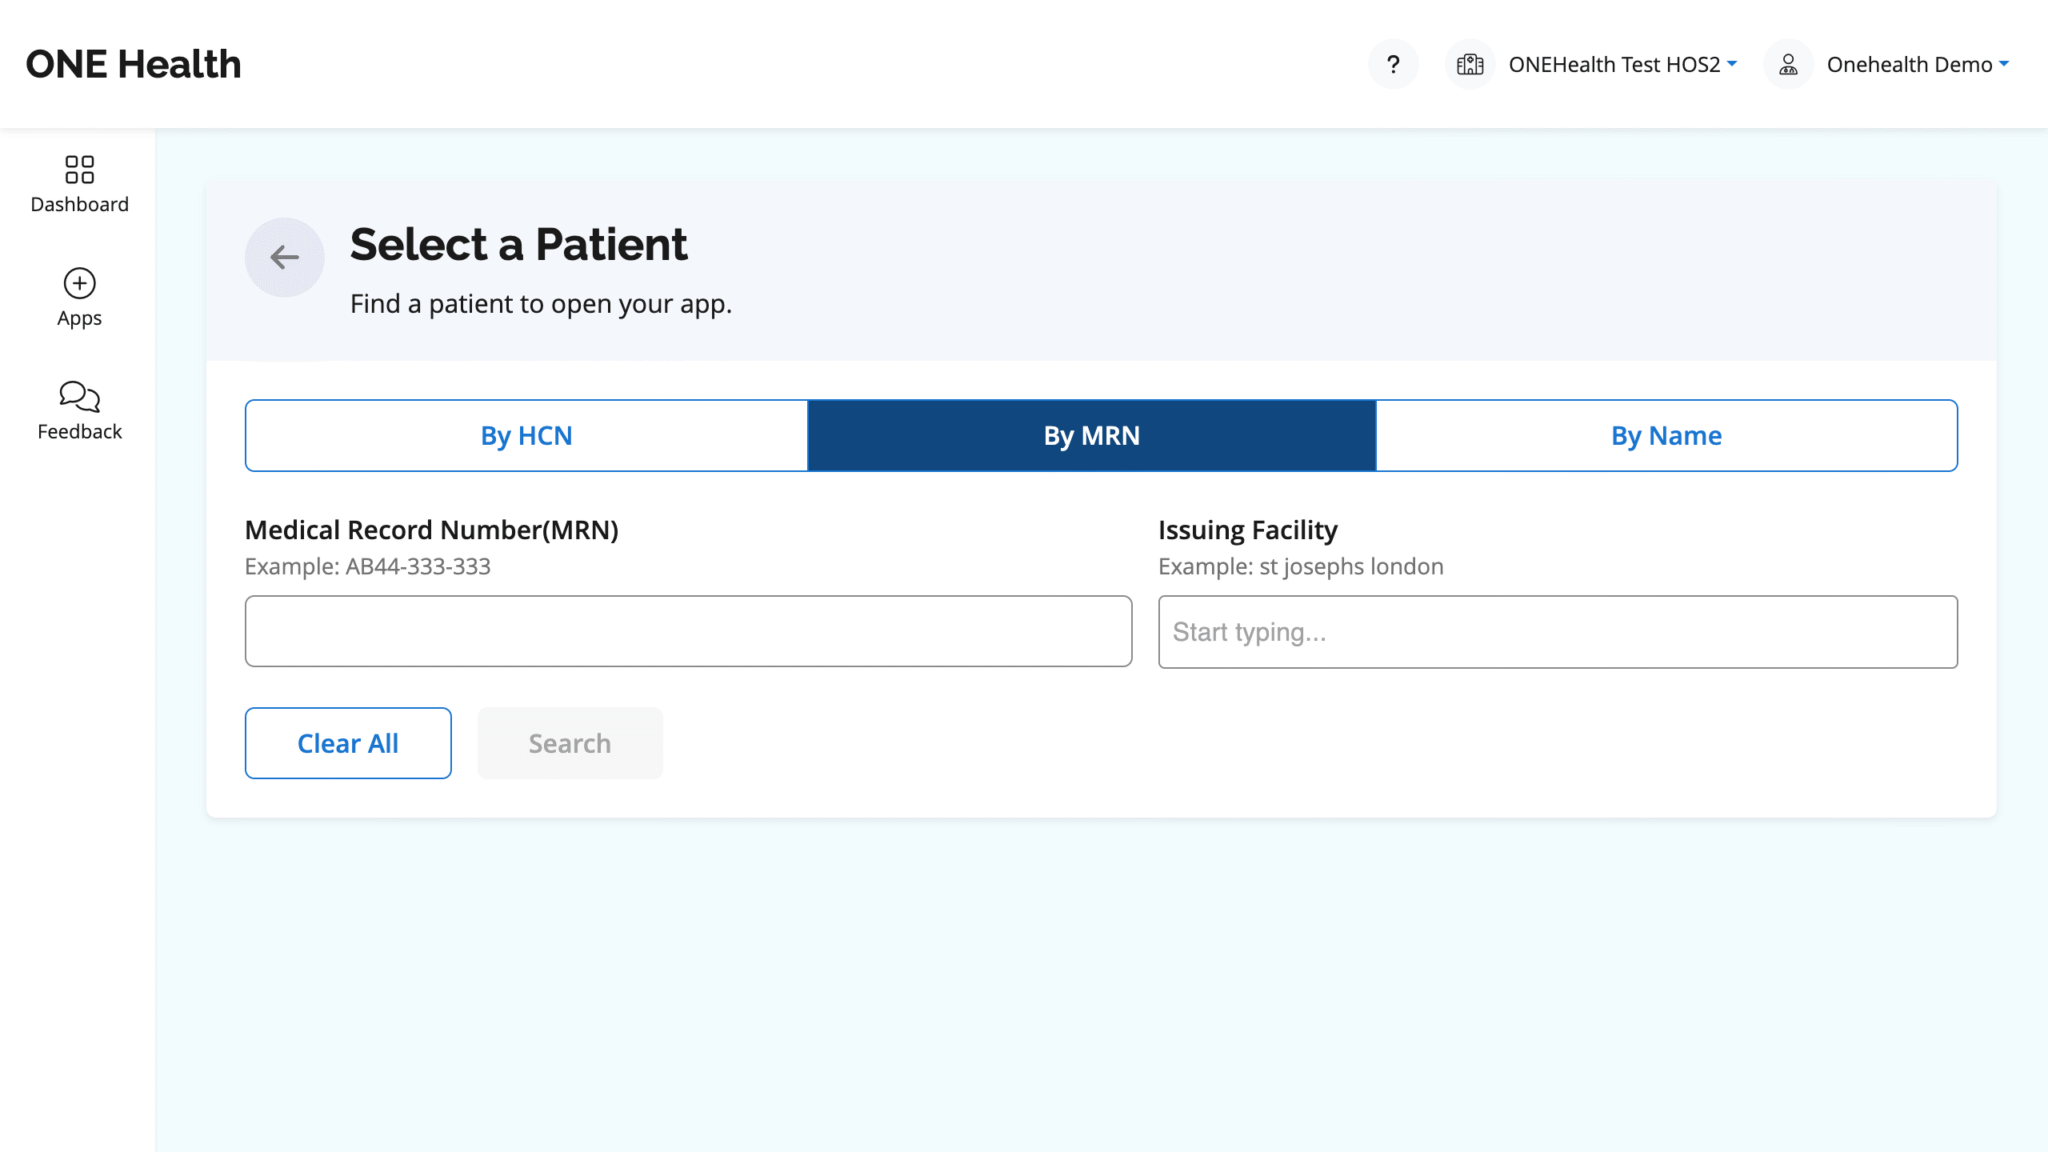2048x1152 pixels.
Task: Choose By Name as the search method
Action: point(1665,435)
